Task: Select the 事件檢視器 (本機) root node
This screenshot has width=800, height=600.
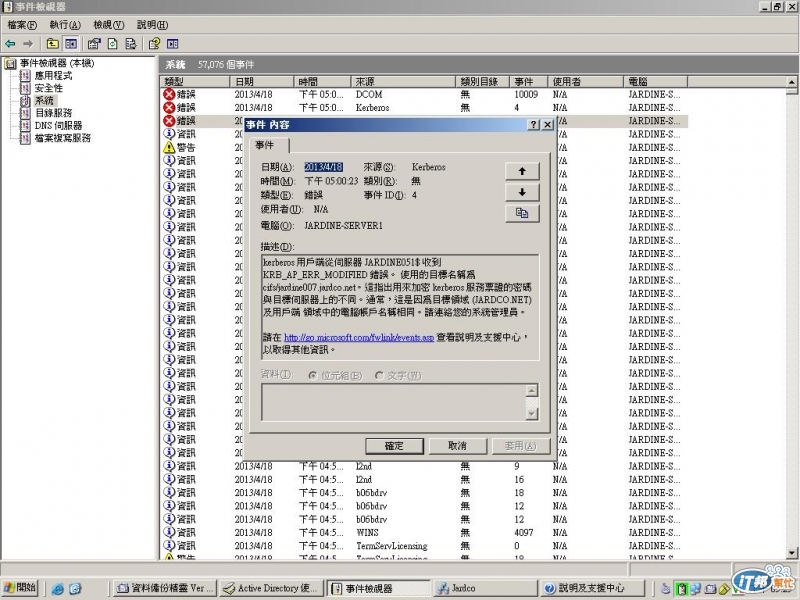Action: 57,63
